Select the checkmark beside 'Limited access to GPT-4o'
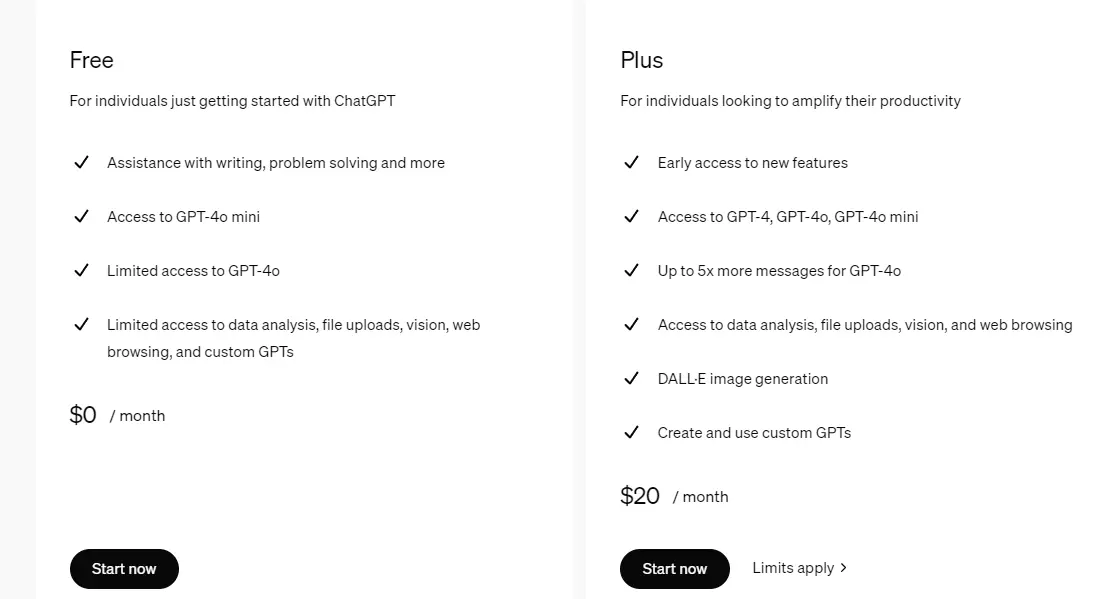This screenshot has height=599, width=1097. click(x=82, y=270)
